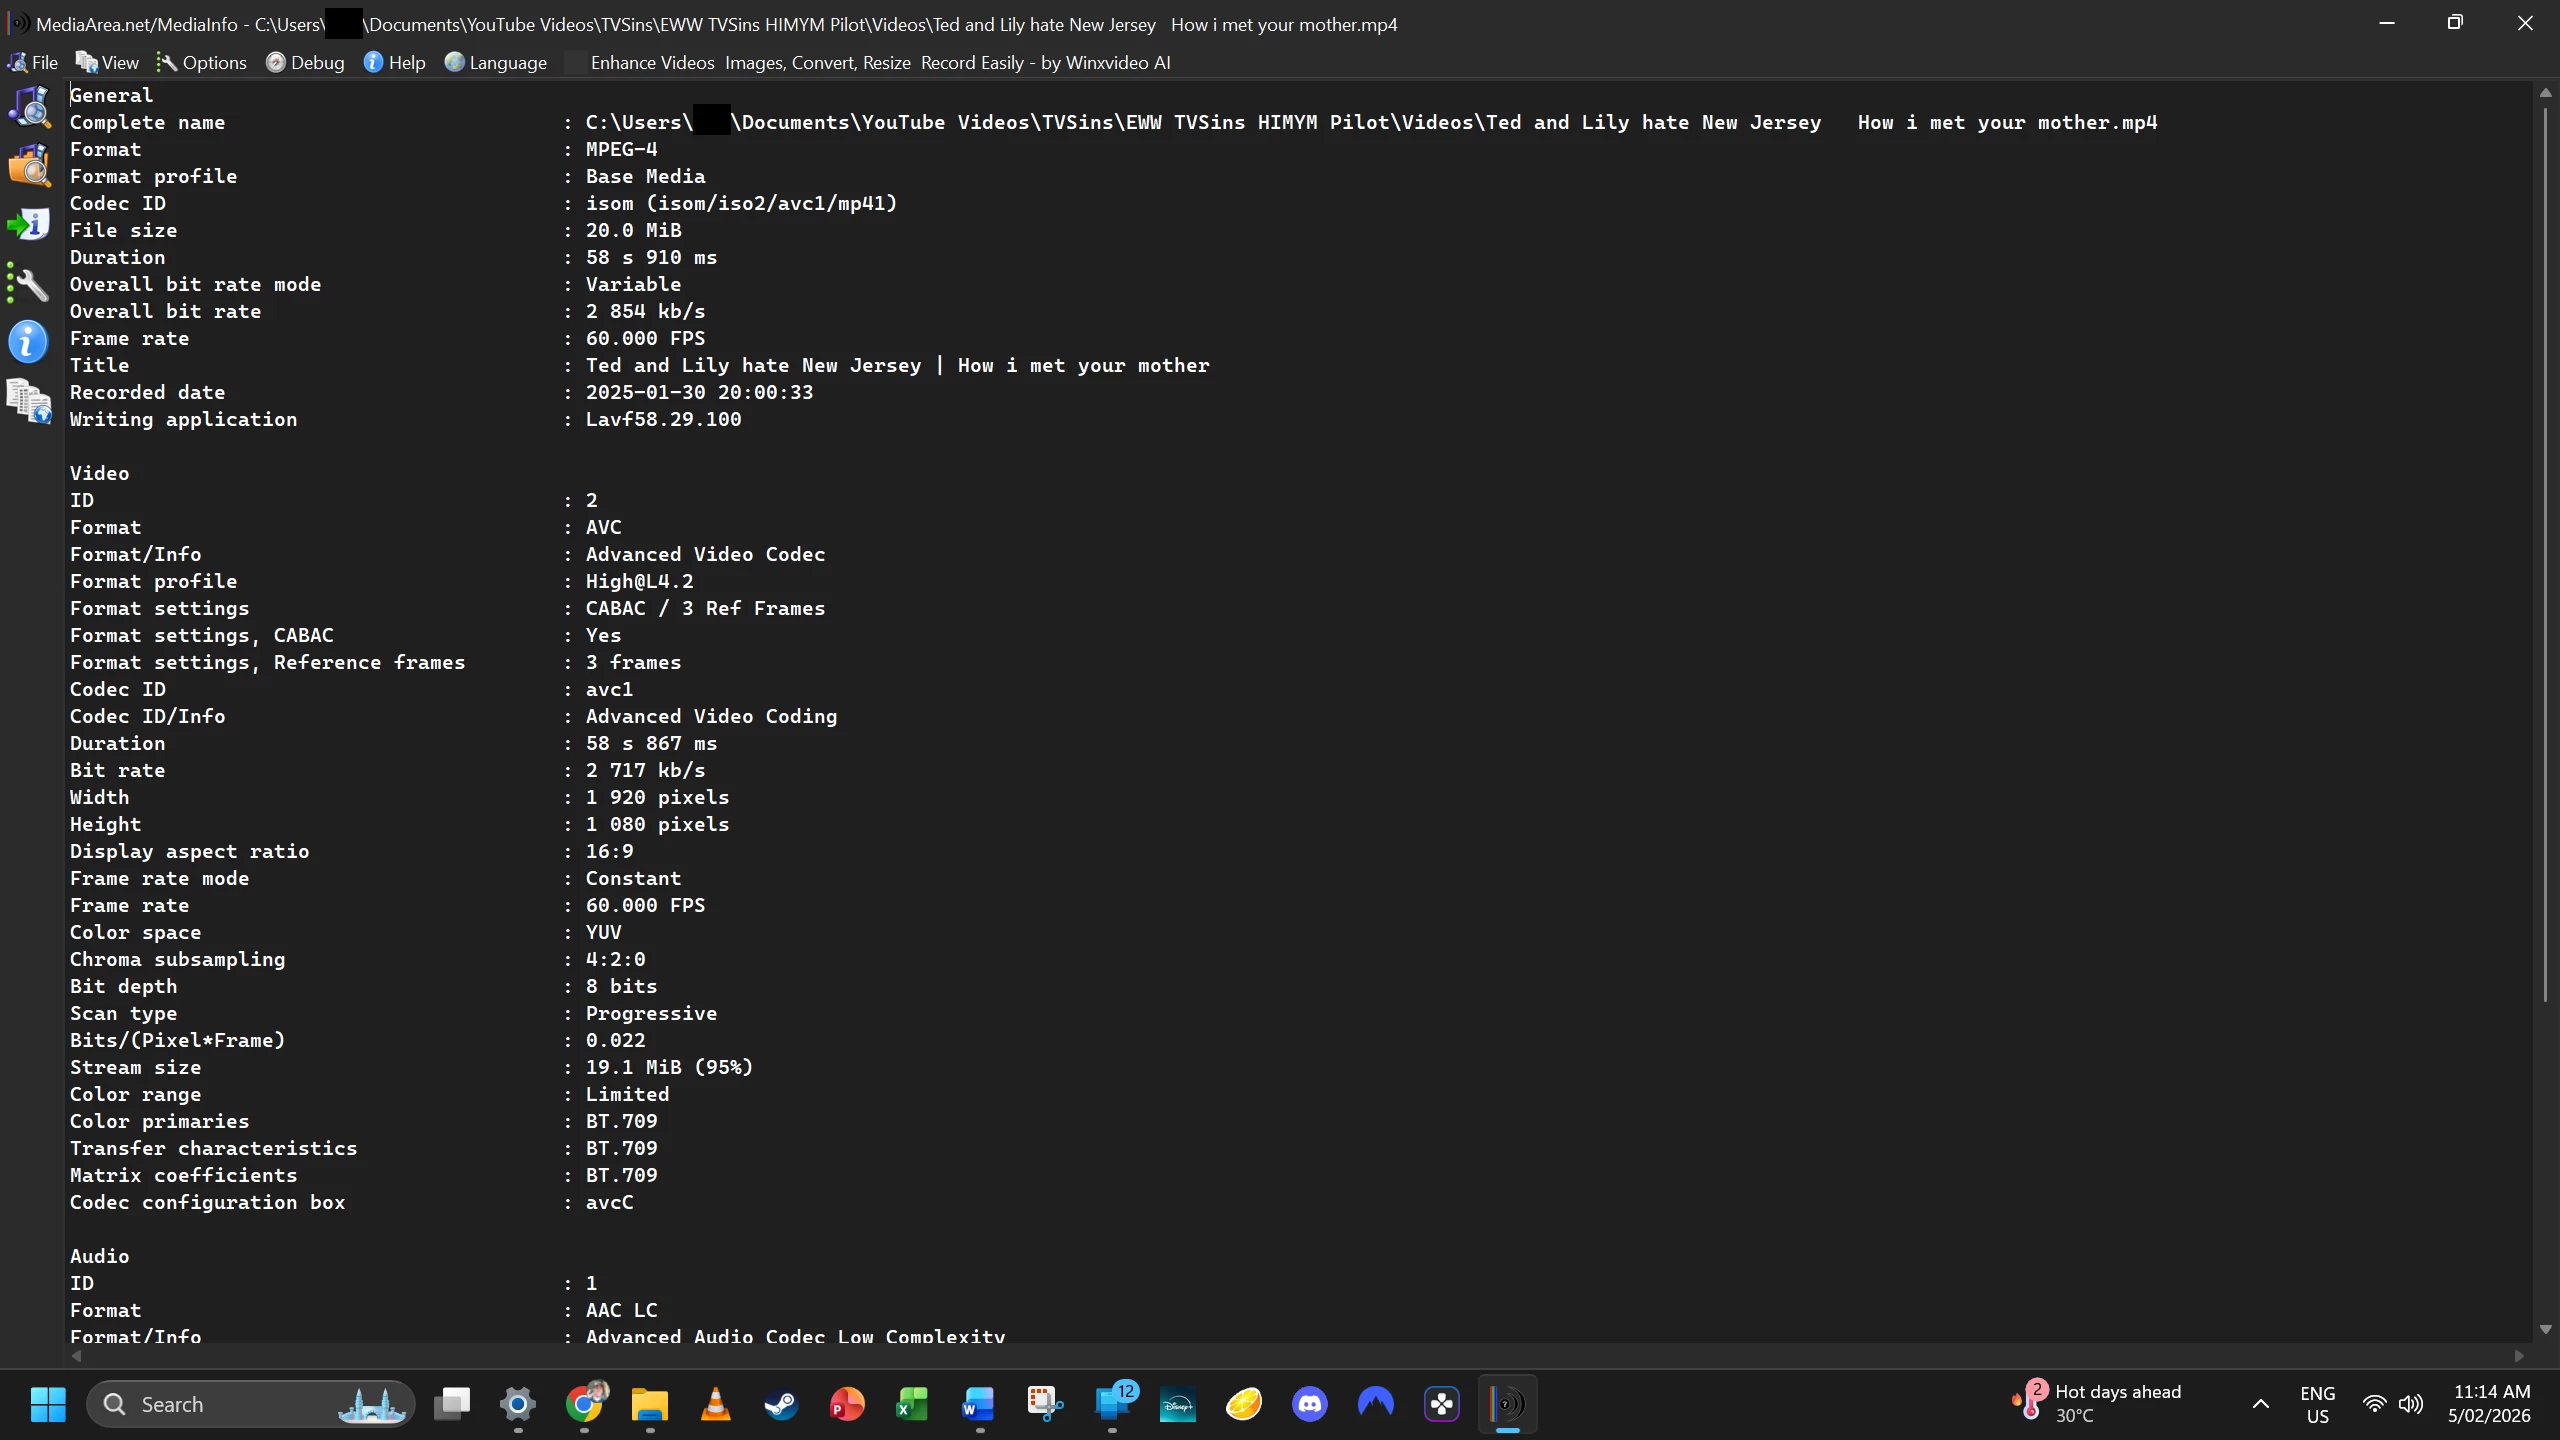
Task: Open the Debug menu
Action: [x=305, y=62]
